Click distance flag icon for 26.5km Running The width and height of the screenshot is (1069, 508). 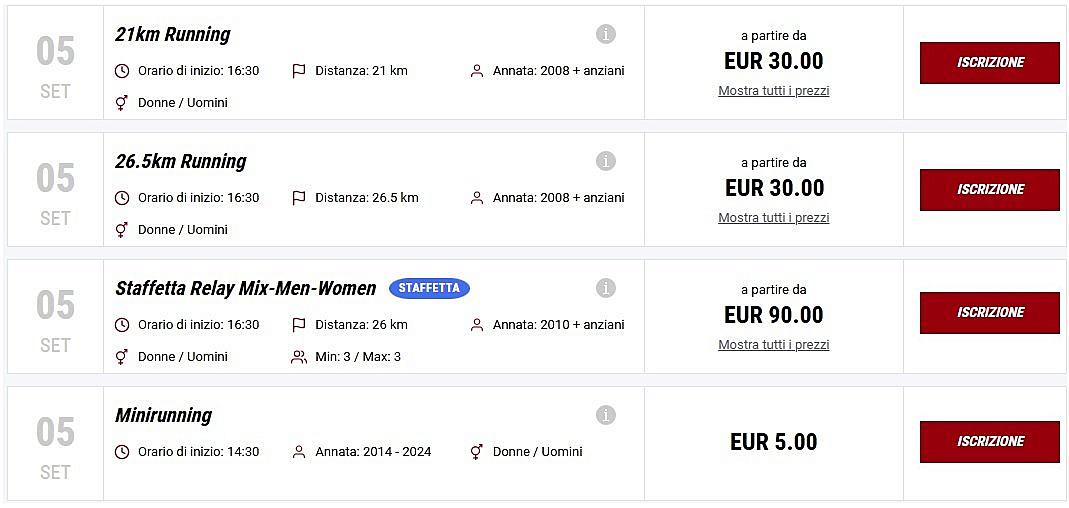tap(298, 198)
